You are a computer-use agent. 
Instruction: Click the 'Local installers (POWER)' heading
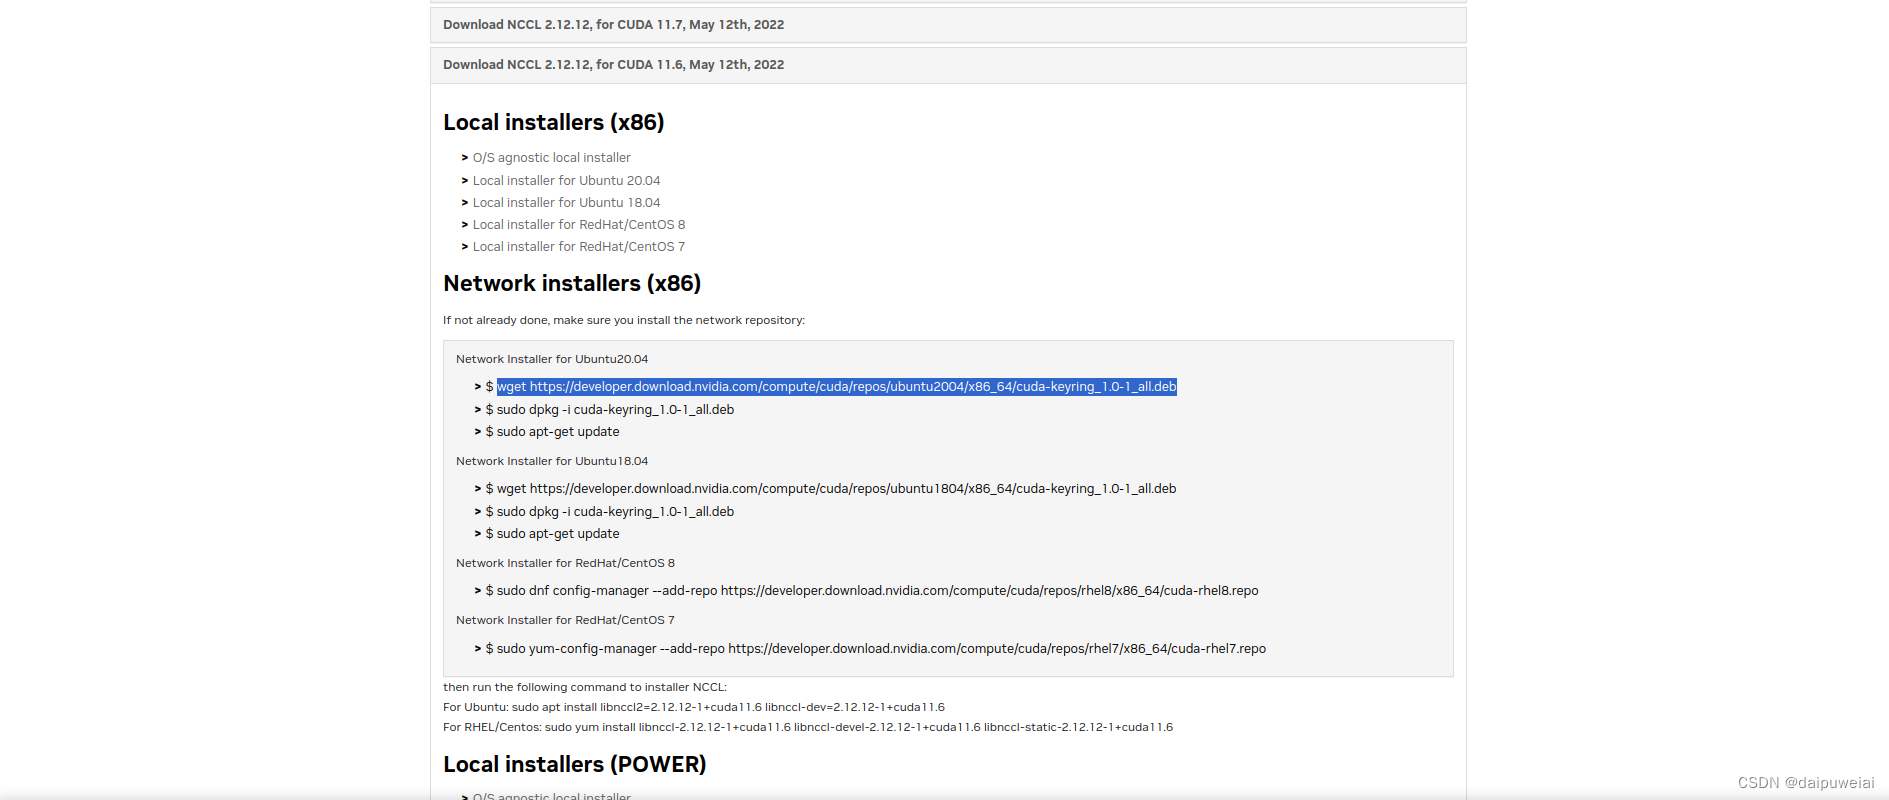click(x=575, y=764)
